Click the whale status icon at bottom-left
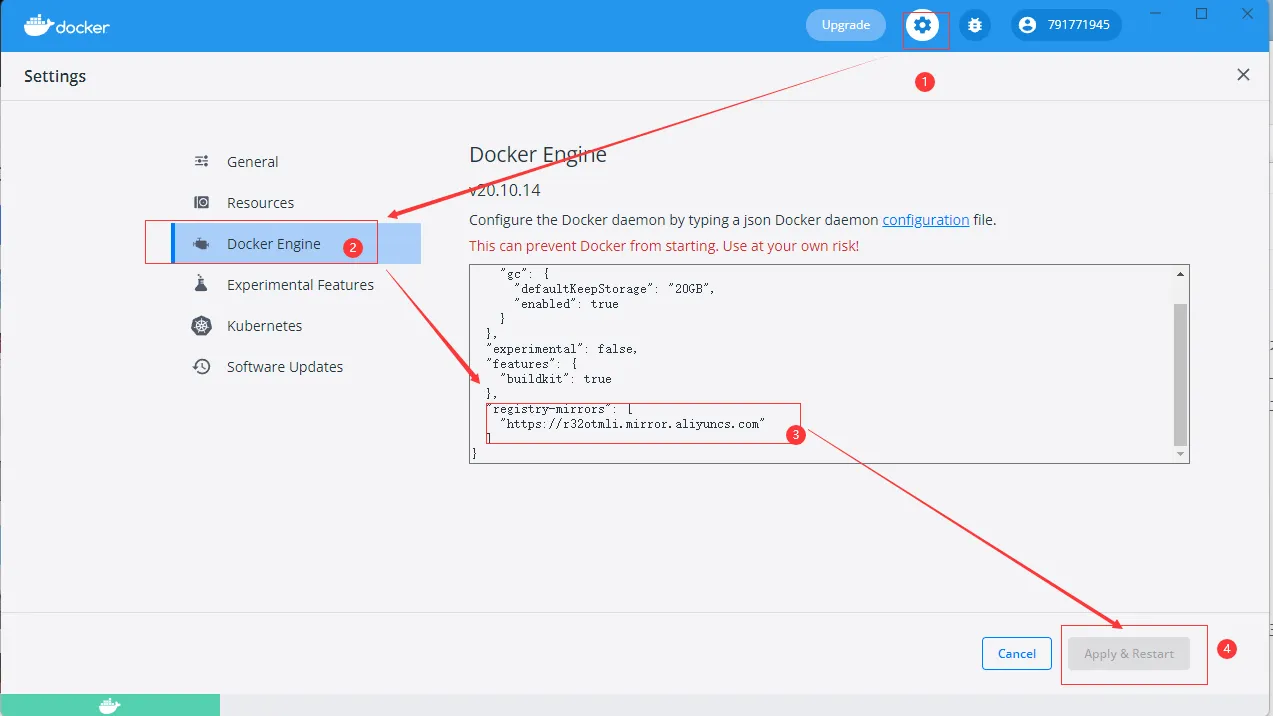Image resolution: width=1273 pixels, height=716 pixels. [x=110, y=706]
